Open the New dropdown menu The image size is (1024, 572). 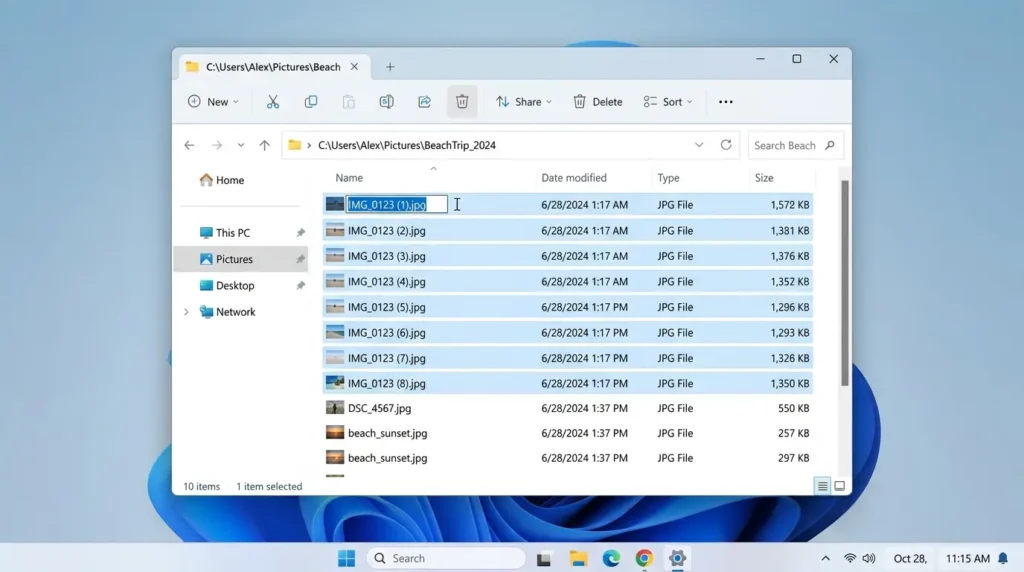point(213,102)
